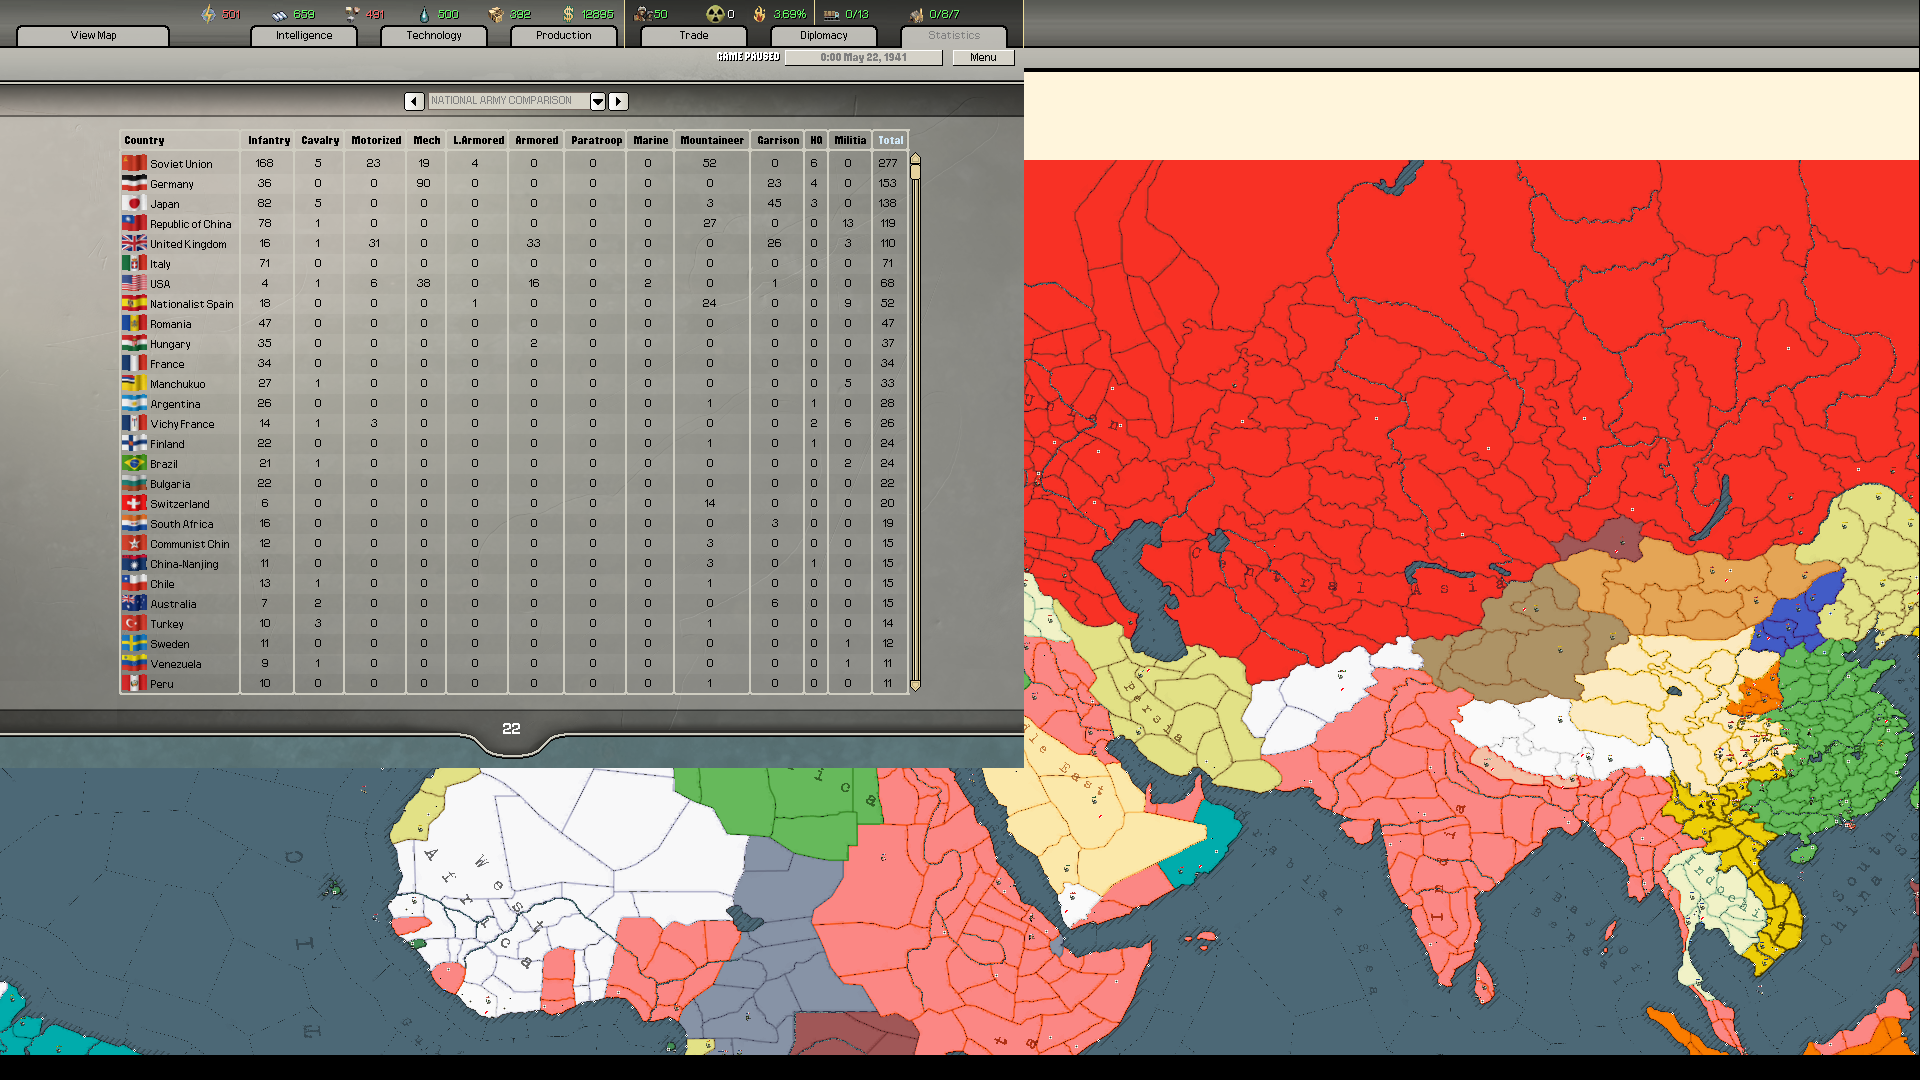Switch to the Intelligence tab
The image size is (1920, 1080).
coord(303,35)
